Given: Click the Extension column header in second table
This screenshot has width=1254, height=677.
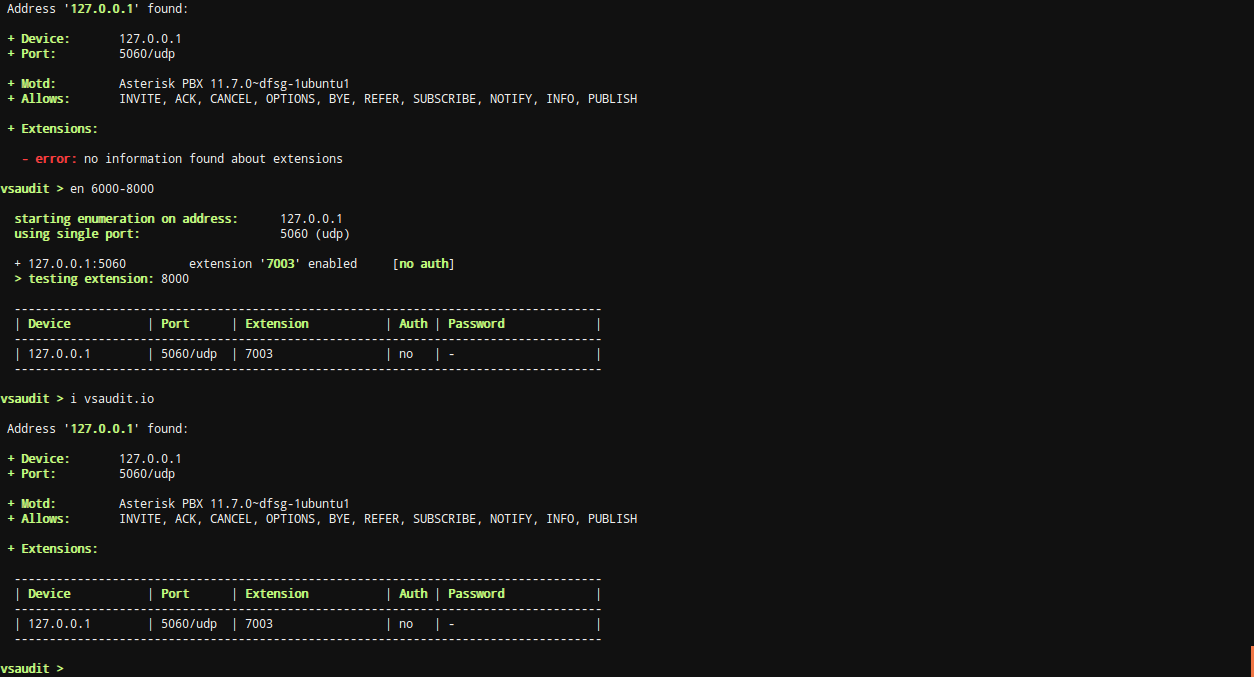Looking at the screenshot, I should point(277,593).
